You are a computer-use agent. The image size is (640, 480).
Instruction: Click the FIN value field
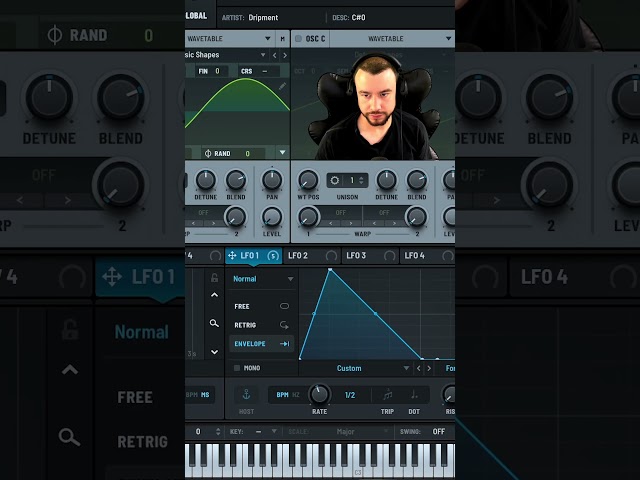(x=218, y=71)
